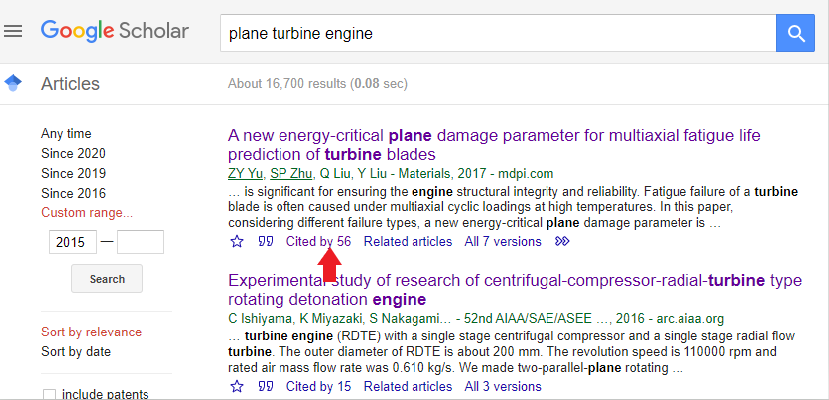The width and height of the screenshot is (829, 400).
Task: Save first result with star icon
Action: coord(237,241)
